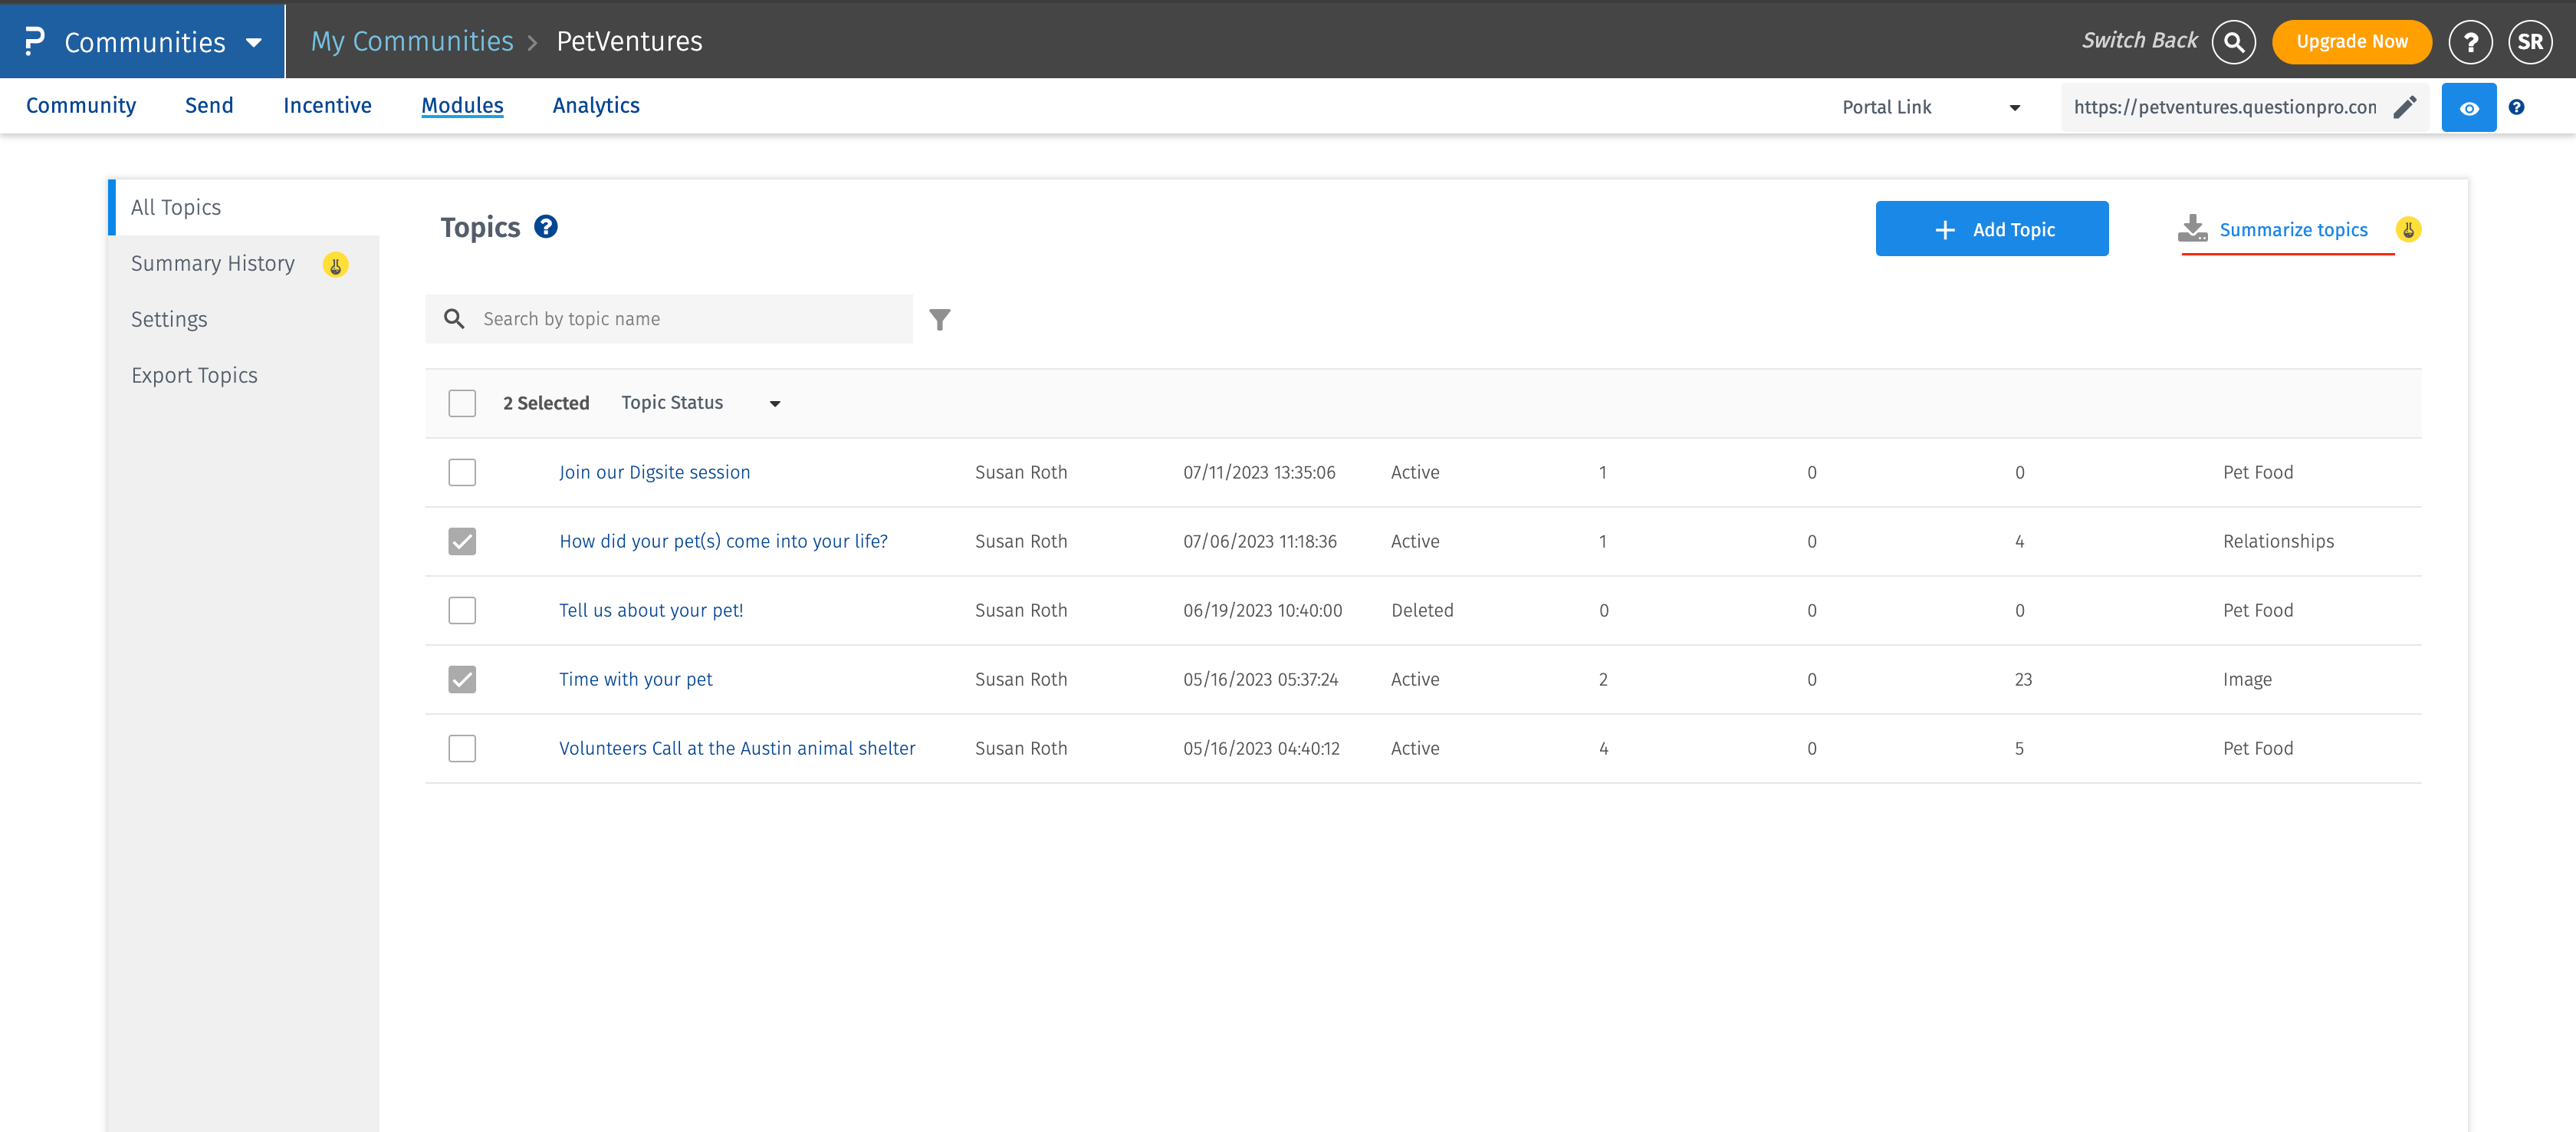Image resolution: width=2576 pixels, height=1132 pixels.
Task: Click the Summarize topics download icon
Action: pos(2192,229)
